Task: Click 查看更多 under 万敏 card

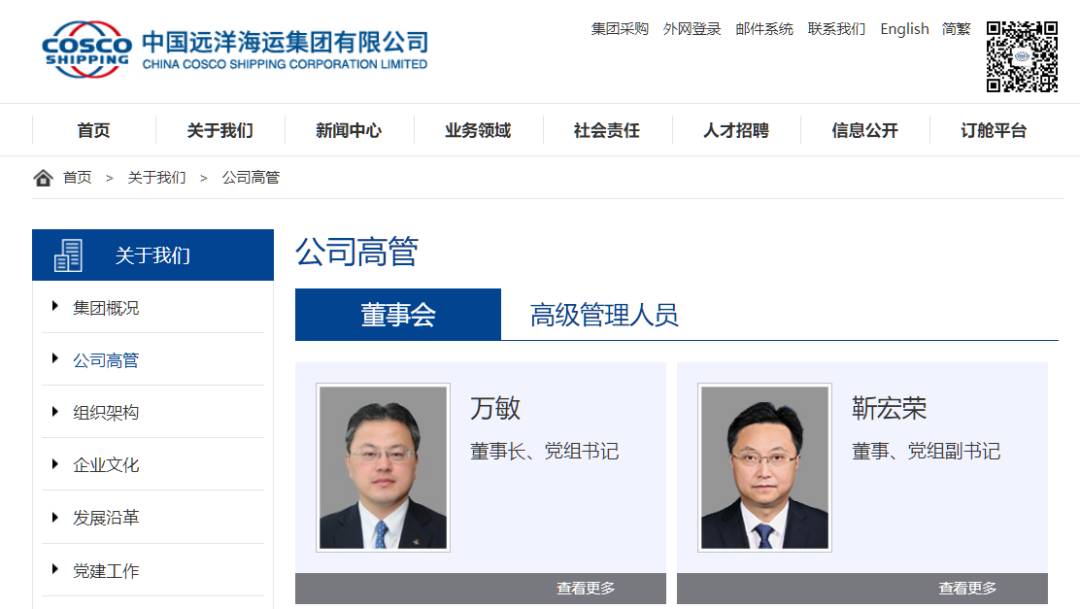Action: pos(585,588)
